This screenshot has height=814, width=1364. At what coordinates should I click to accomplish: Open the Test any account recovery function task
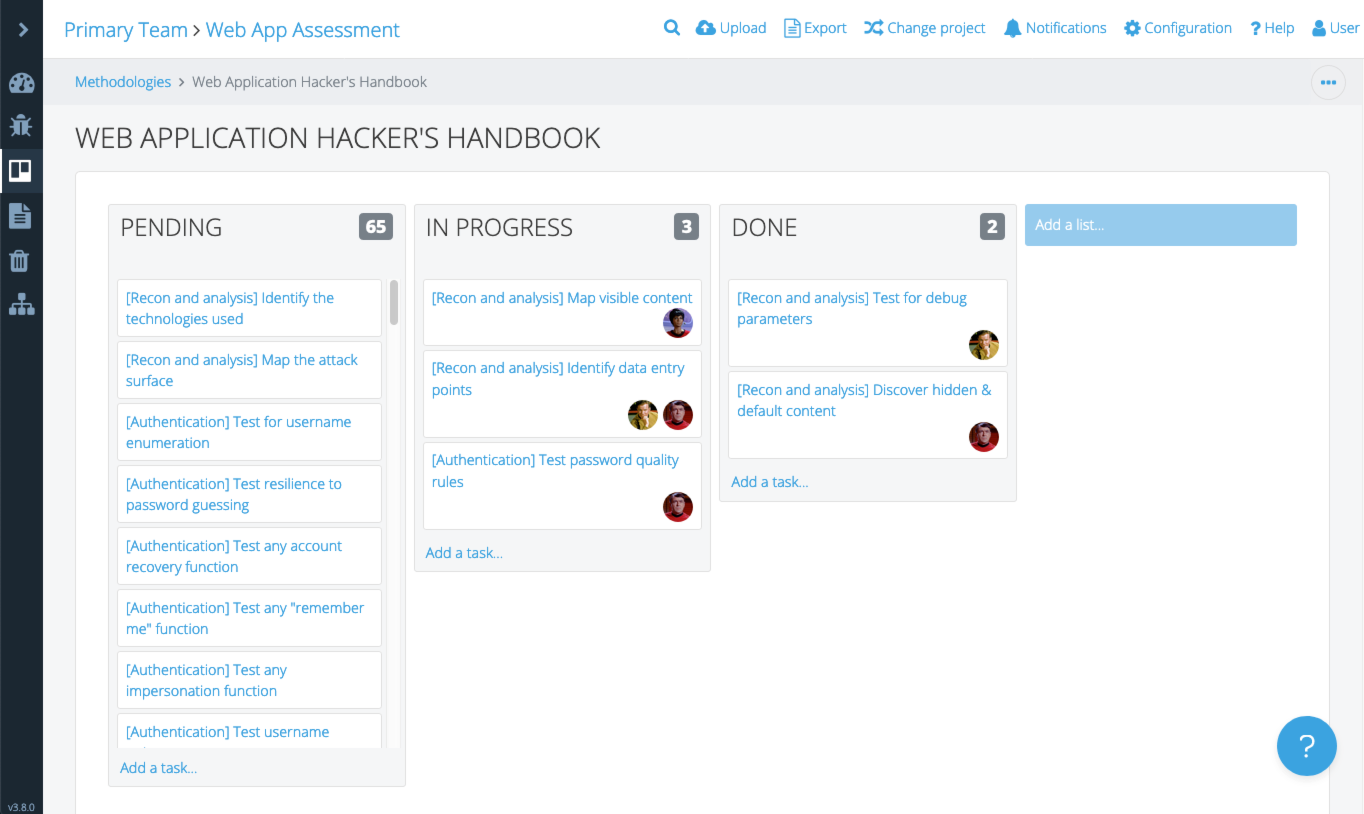pyautogui.click(x=249, y=556)
